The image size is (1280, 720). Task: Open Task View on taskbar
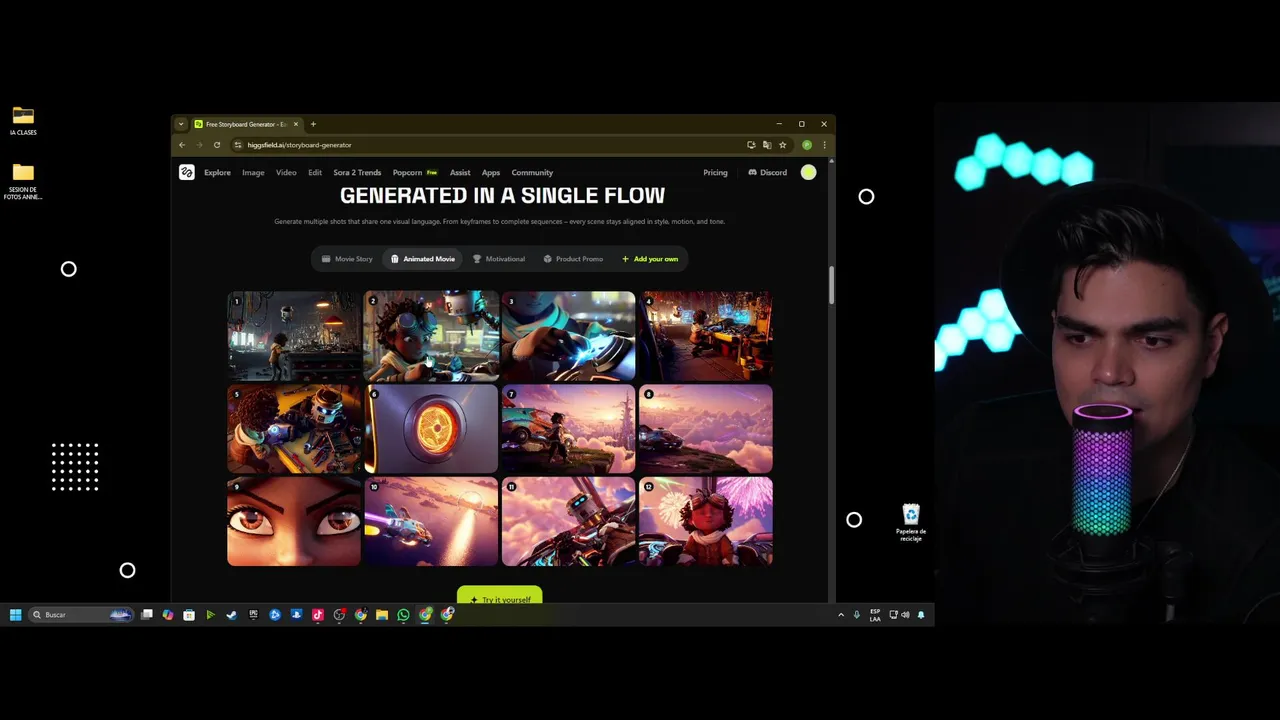point(147,615)
